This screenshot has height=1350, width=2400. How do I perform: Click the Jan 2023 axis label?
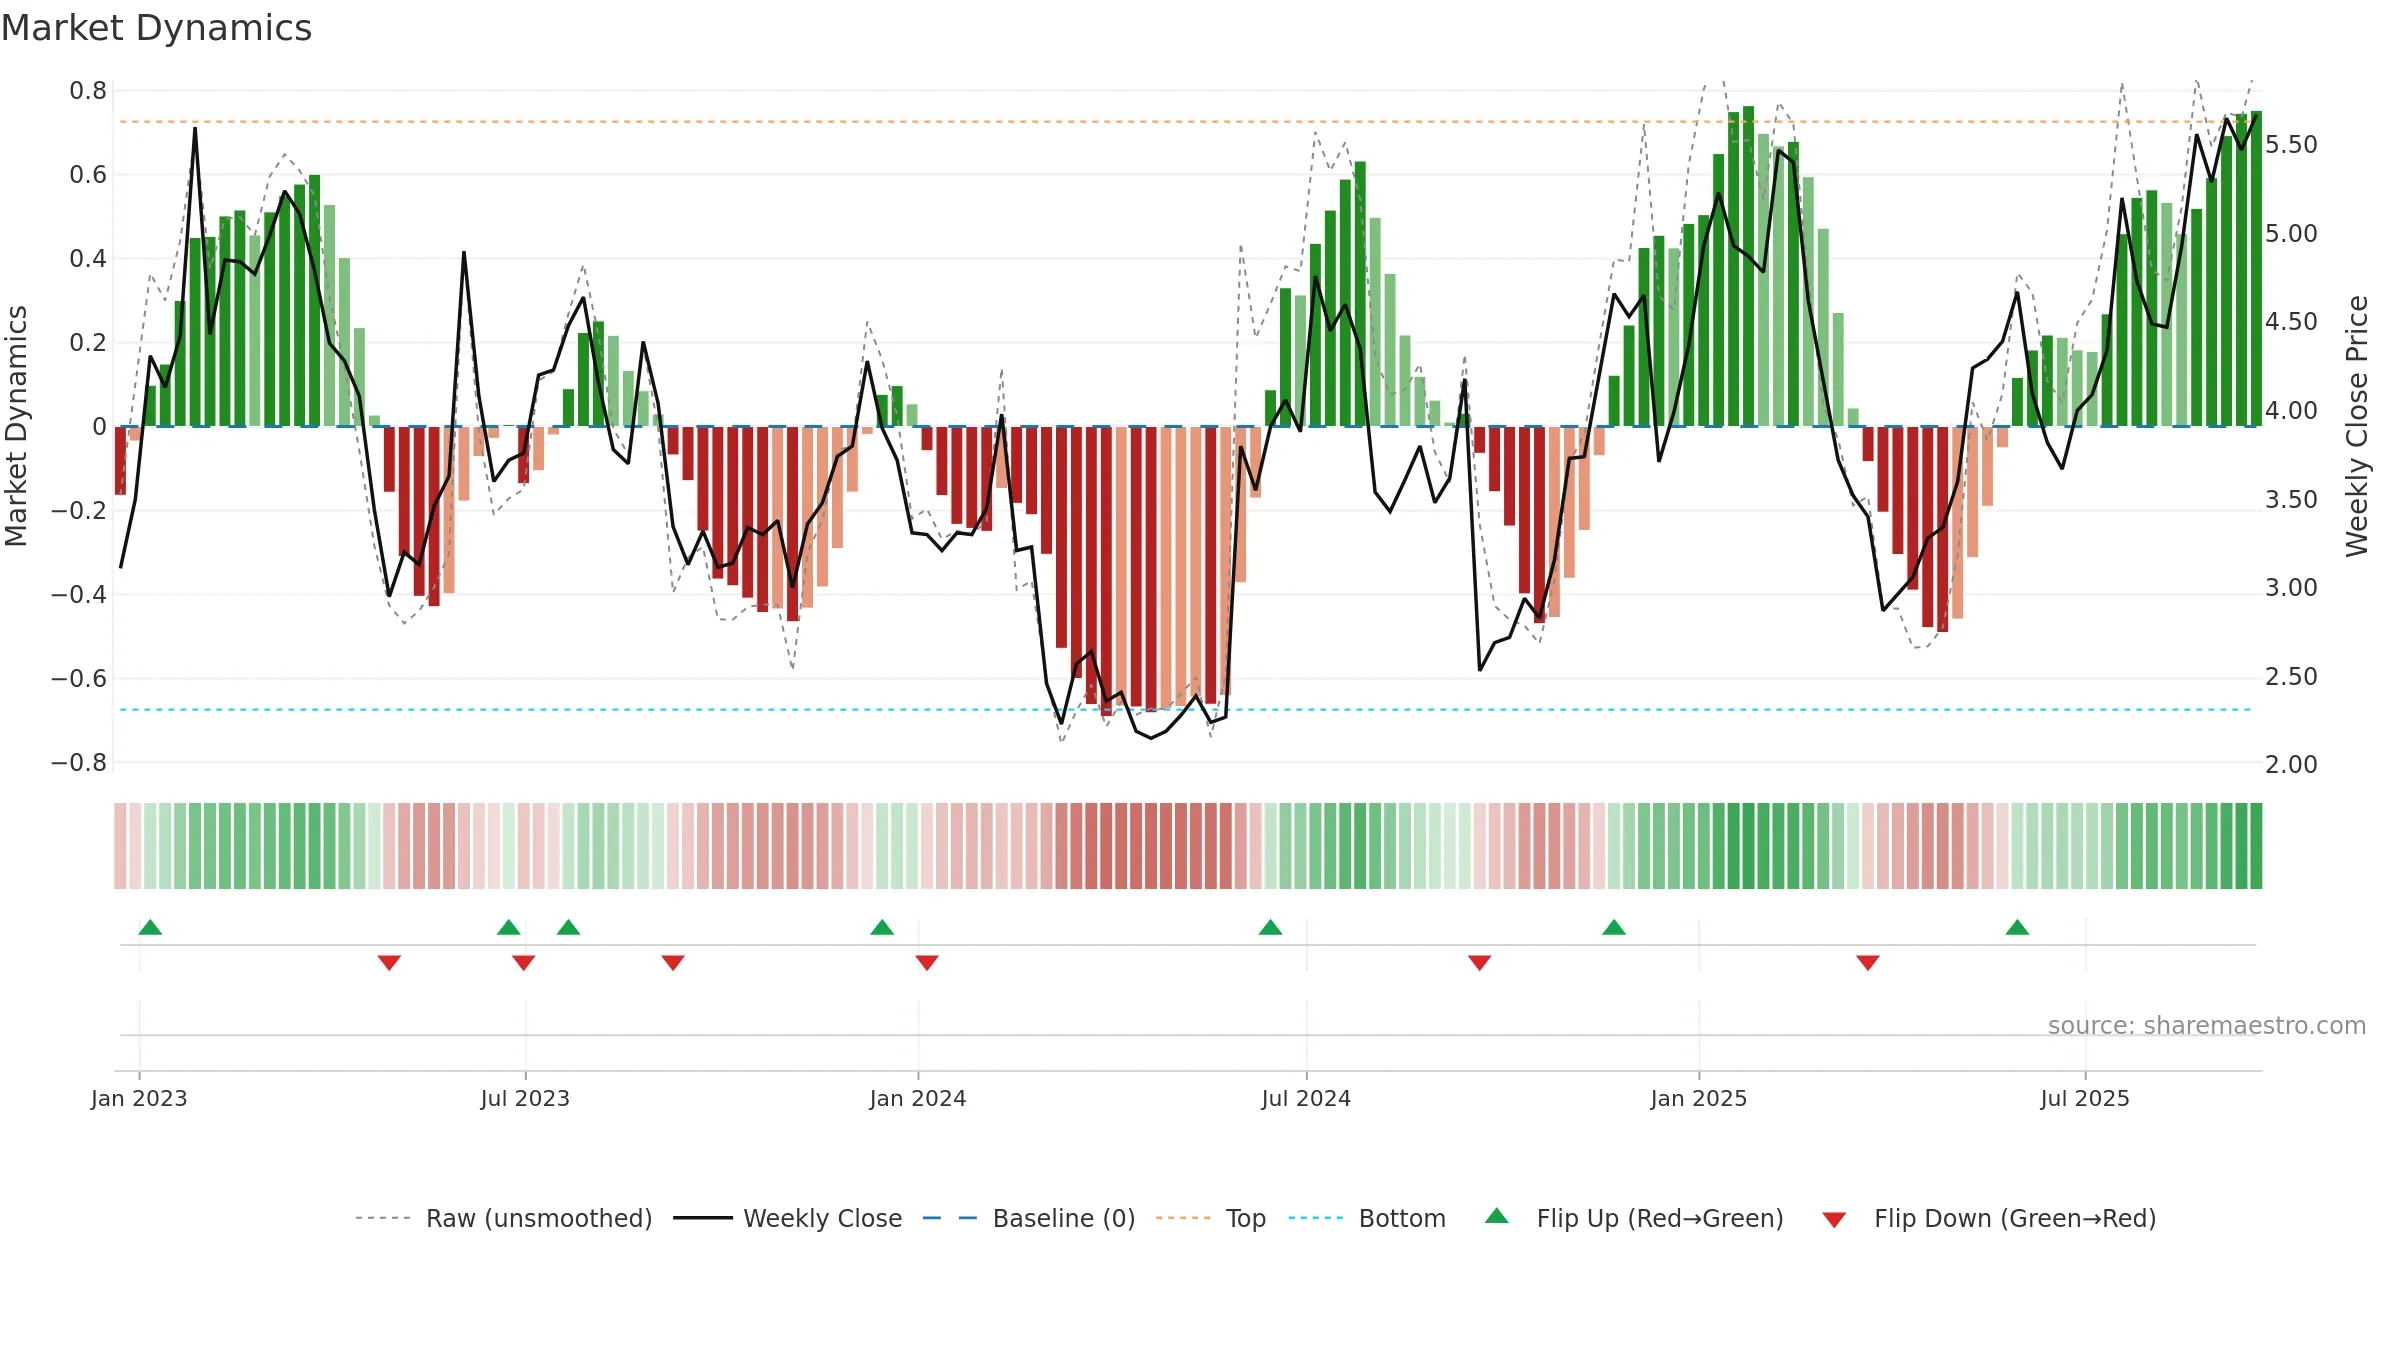pyautogui.click(x=139, y=1098)
